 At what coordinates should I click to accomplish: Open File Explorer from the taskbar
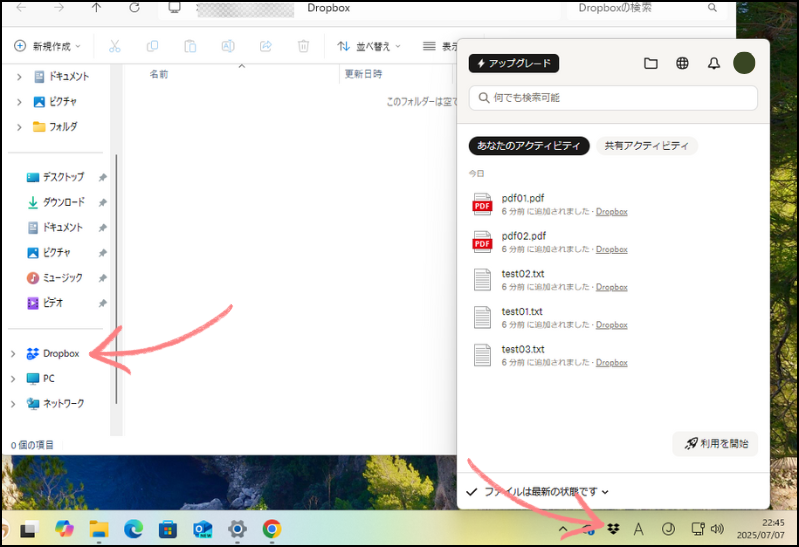99,530
